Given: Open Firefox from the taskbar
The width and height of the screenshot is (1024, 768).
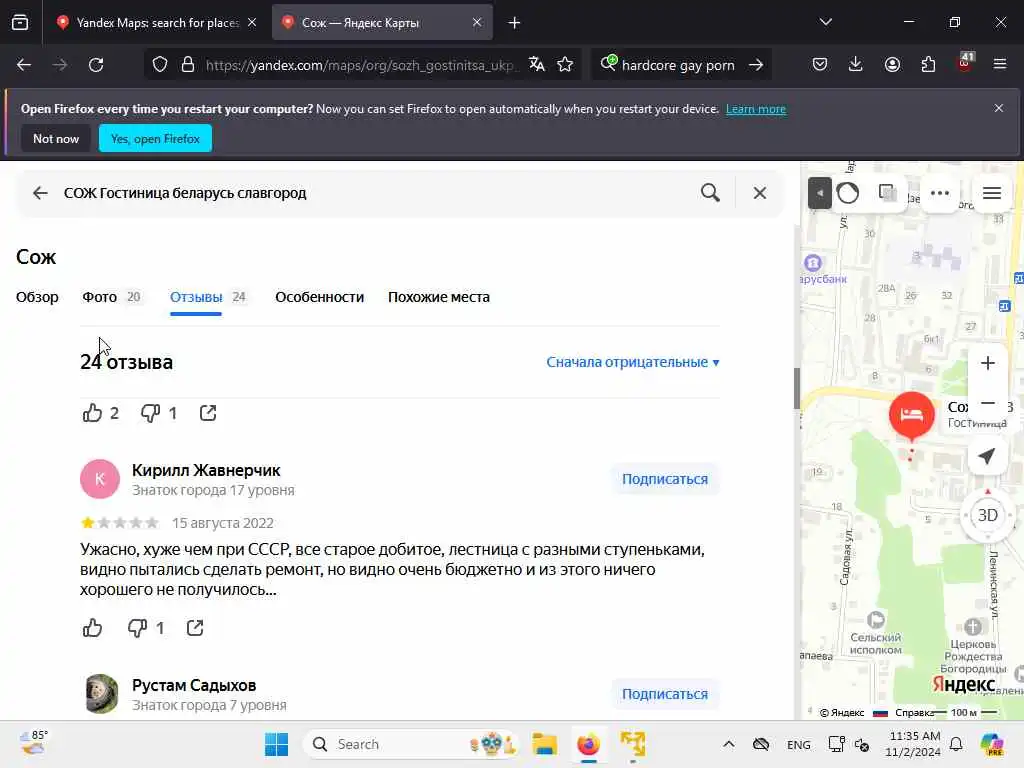Looking at the screenshot, I should click(x=588, y=744).
